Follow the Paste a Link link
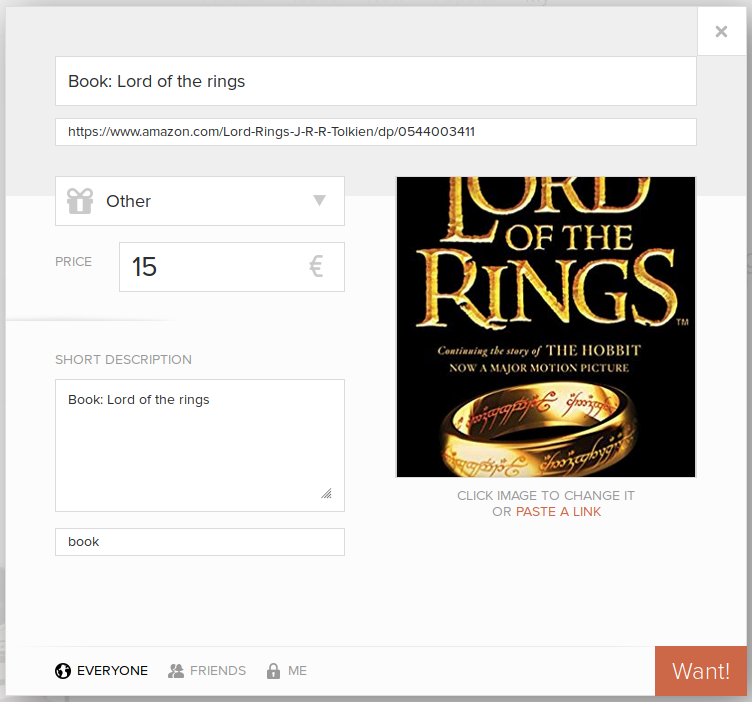This screenshot has height=702, width=752. (x=558, y=512)
